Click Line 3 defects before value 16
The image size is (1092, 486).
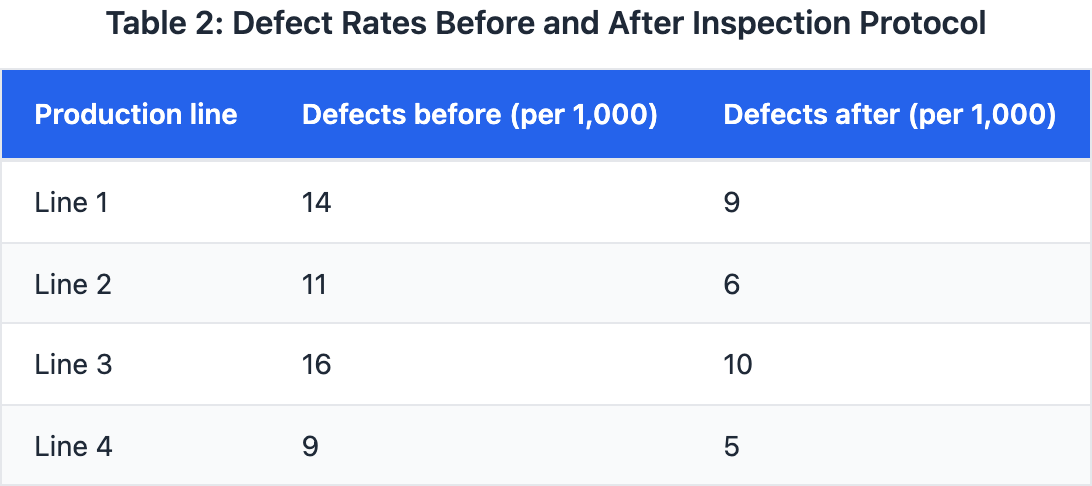coord(316,365)
